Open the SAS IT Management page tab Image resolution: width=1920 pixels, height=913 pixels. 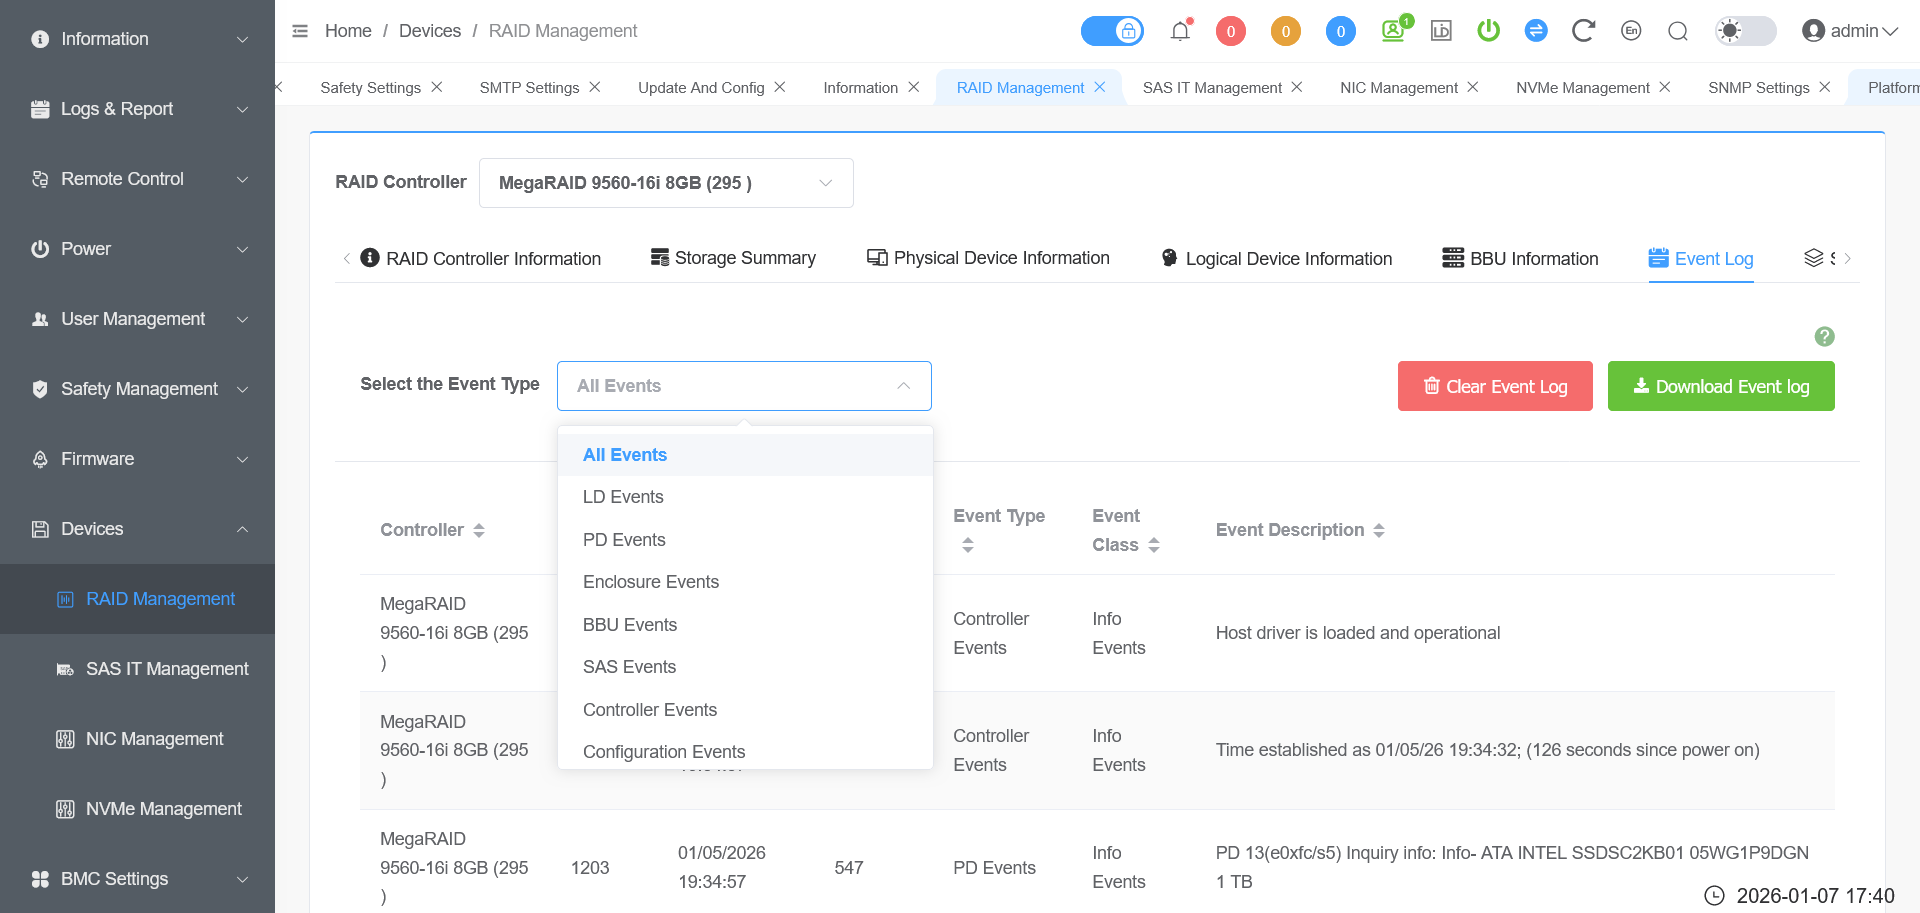click(x=1211, y=88)
